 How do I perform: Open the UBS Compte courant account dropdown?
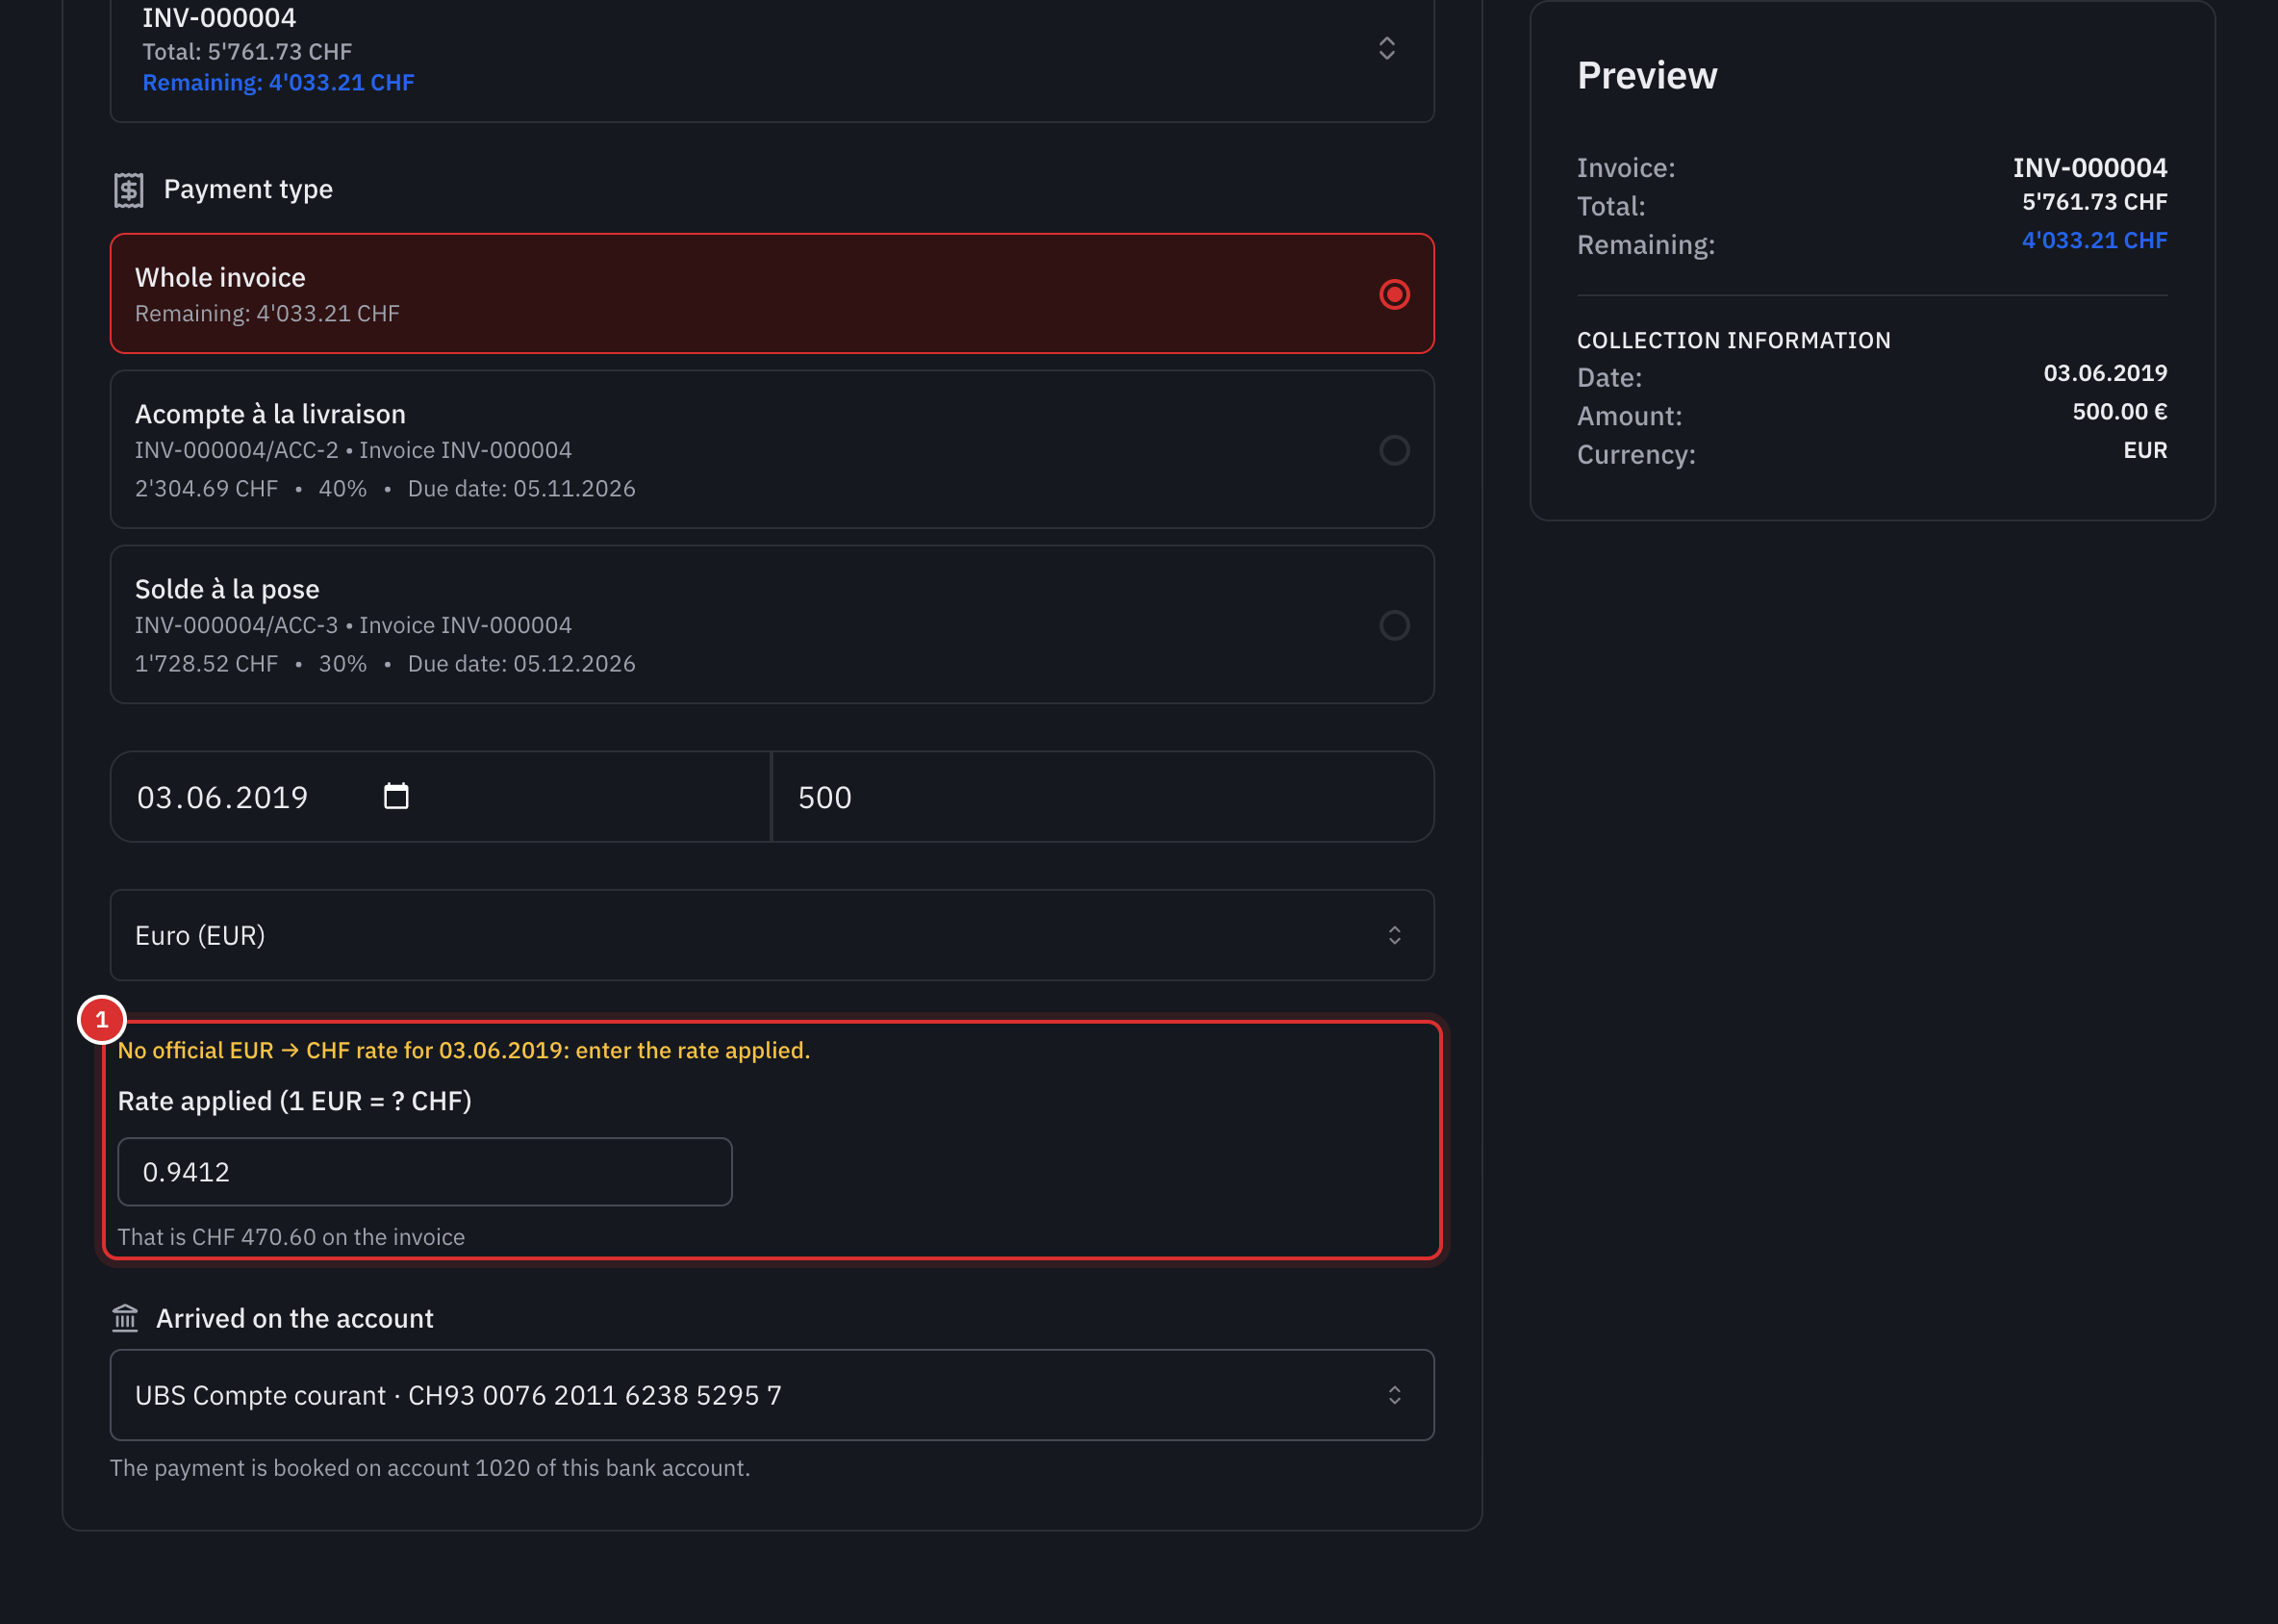[x=772, y=1395]
